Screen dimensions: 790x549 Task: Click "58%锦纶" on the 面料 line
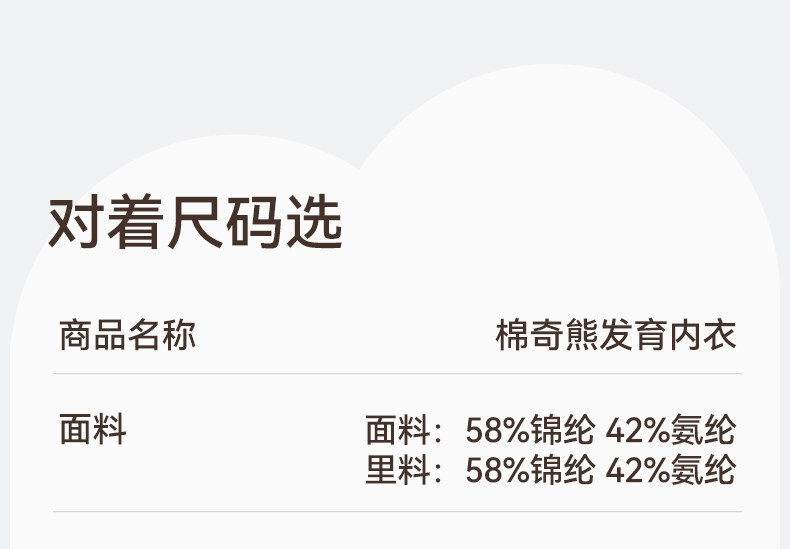click(528, 432)
